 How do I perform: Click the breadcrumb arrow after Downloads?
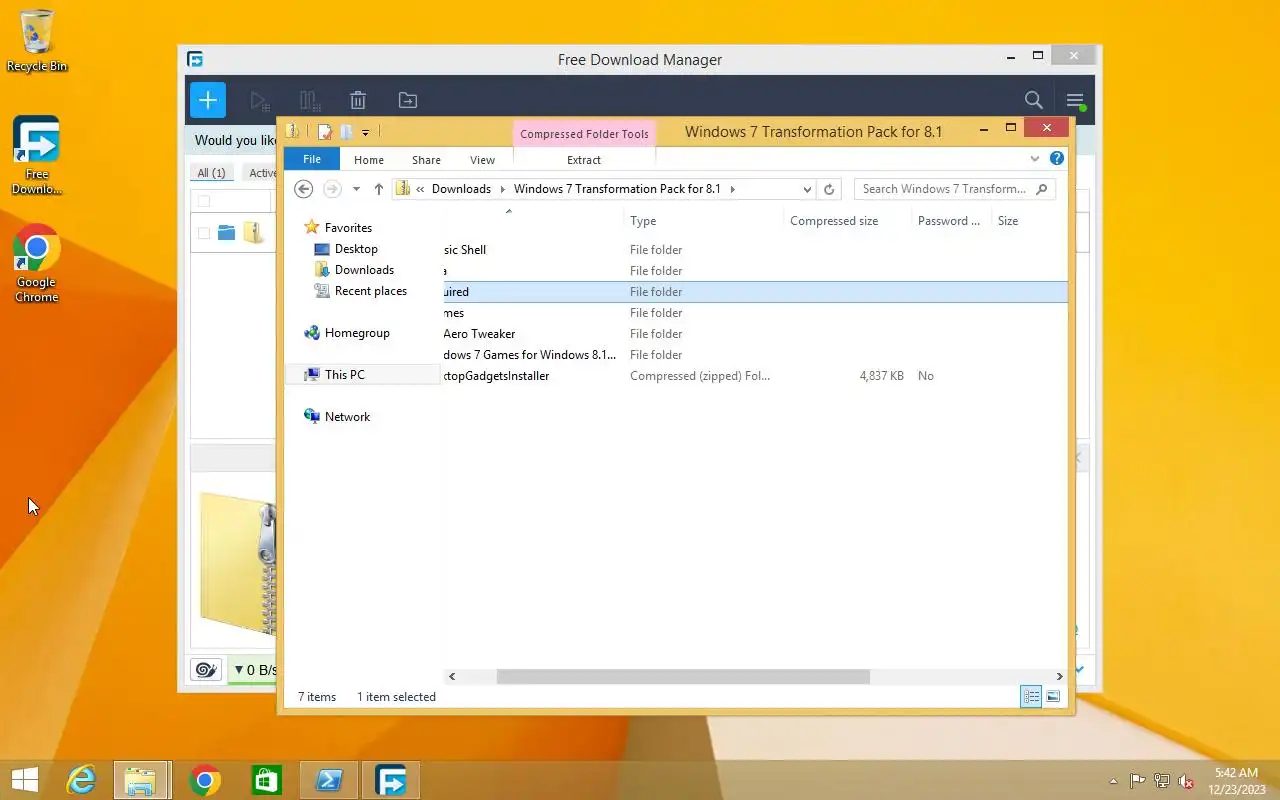point(503,189)
